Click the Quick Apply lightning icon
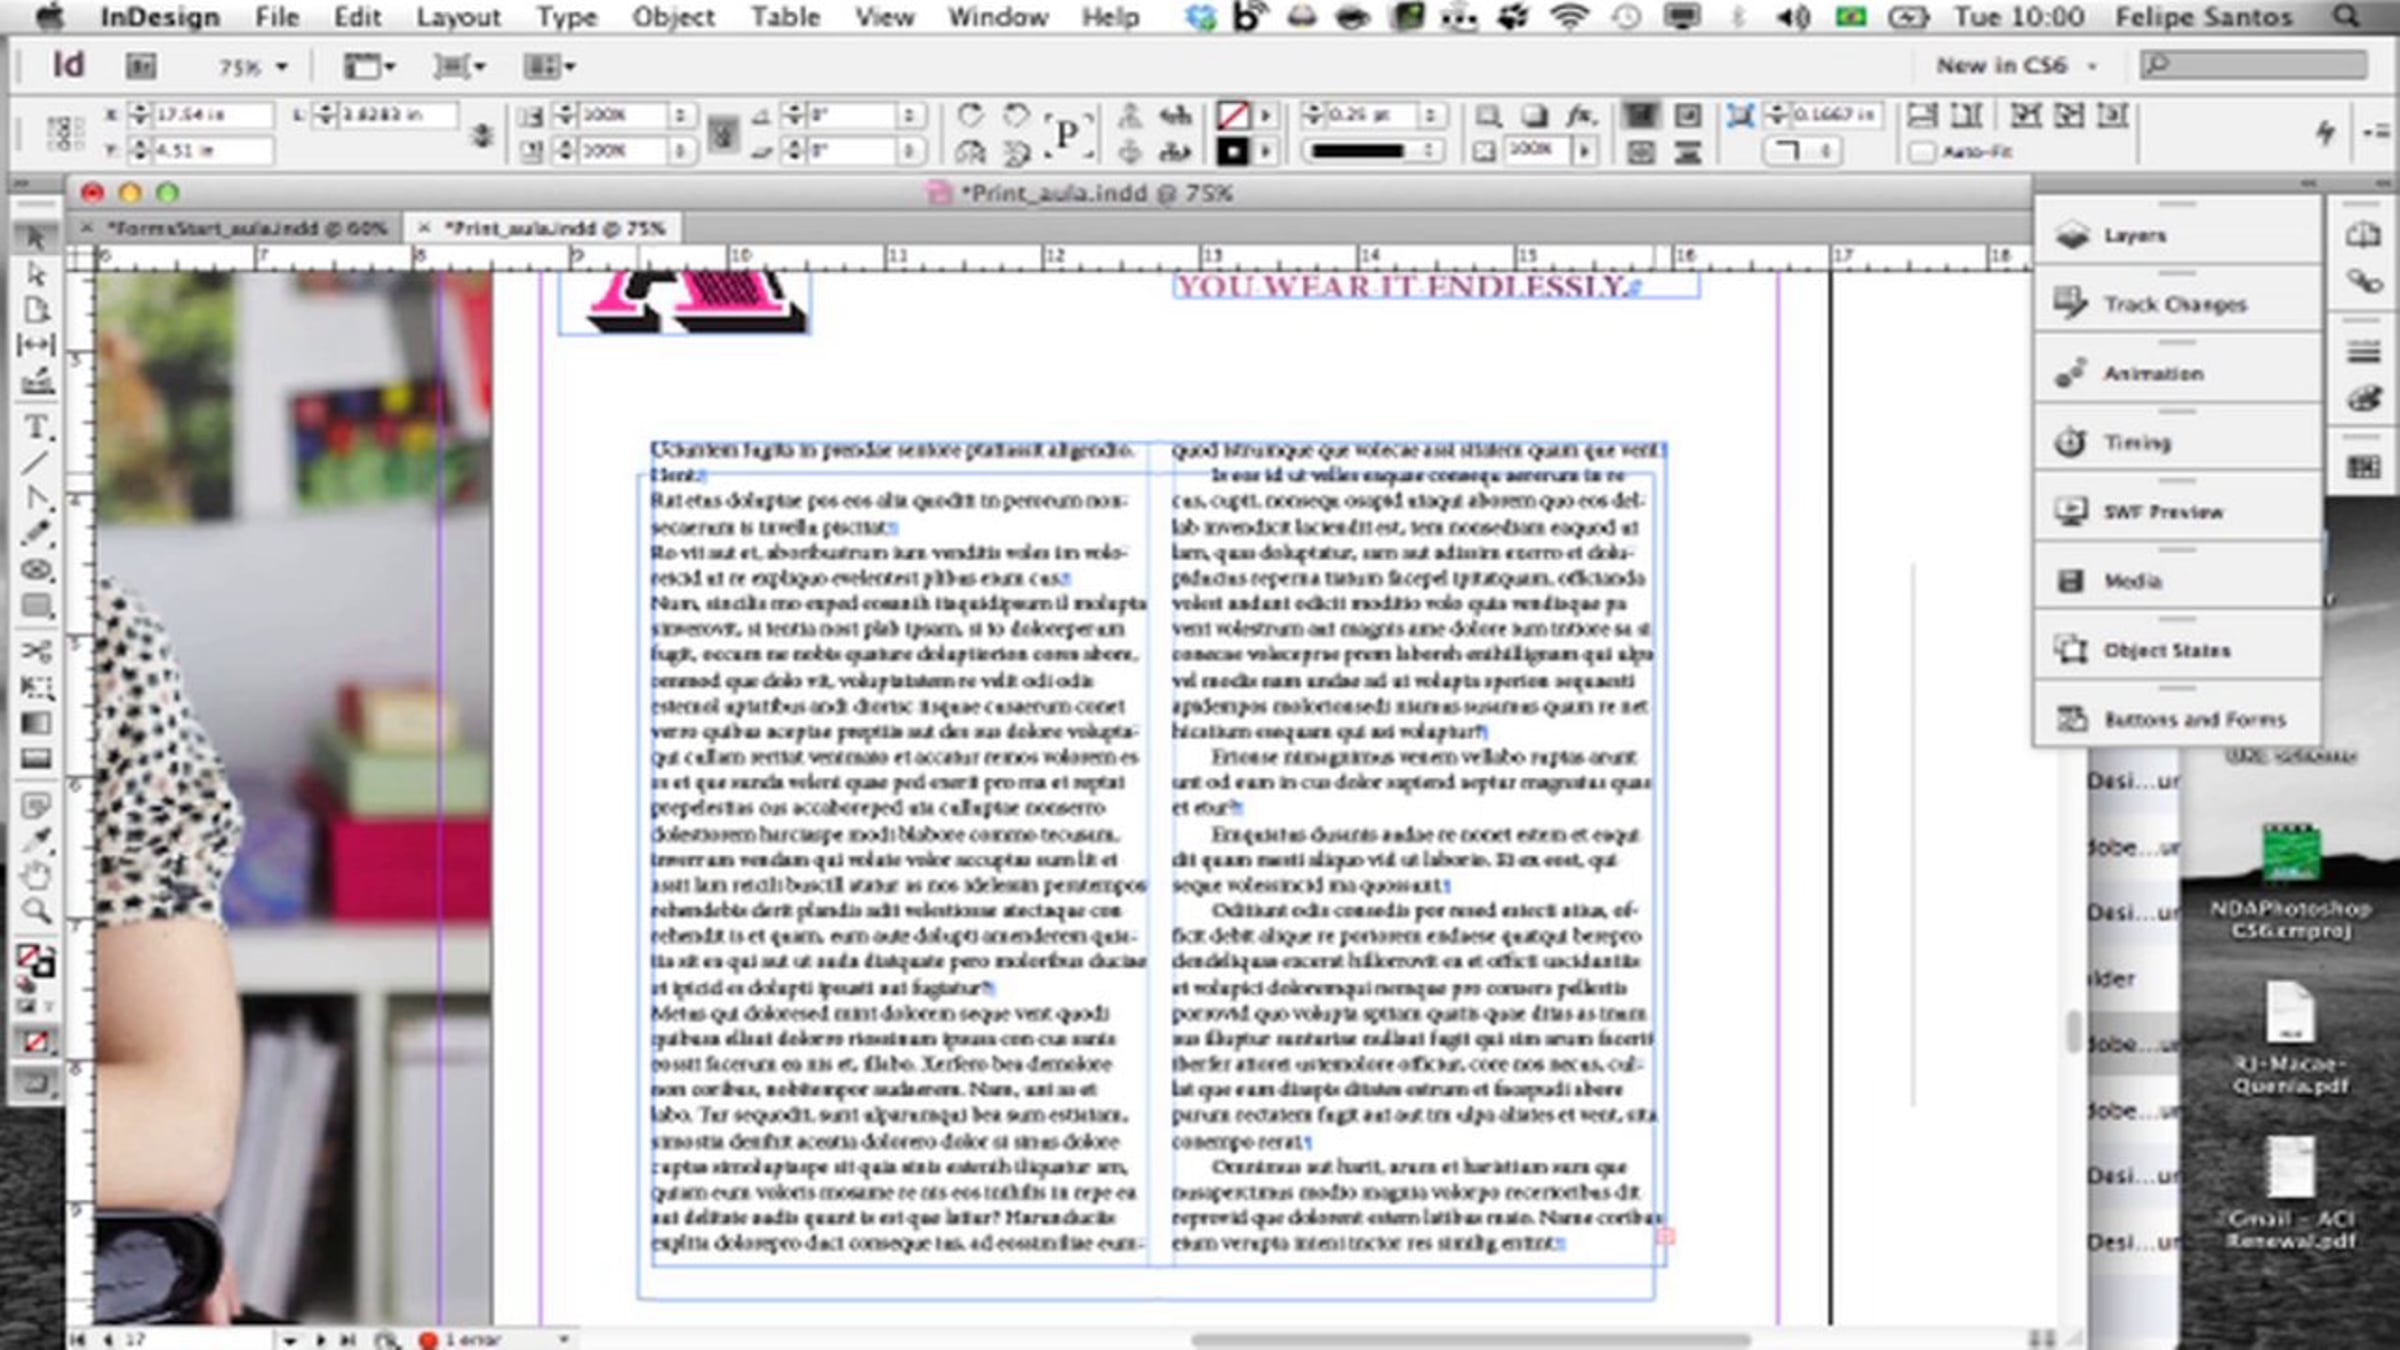This screenshot has height=1350, width=2400. 2326,132
